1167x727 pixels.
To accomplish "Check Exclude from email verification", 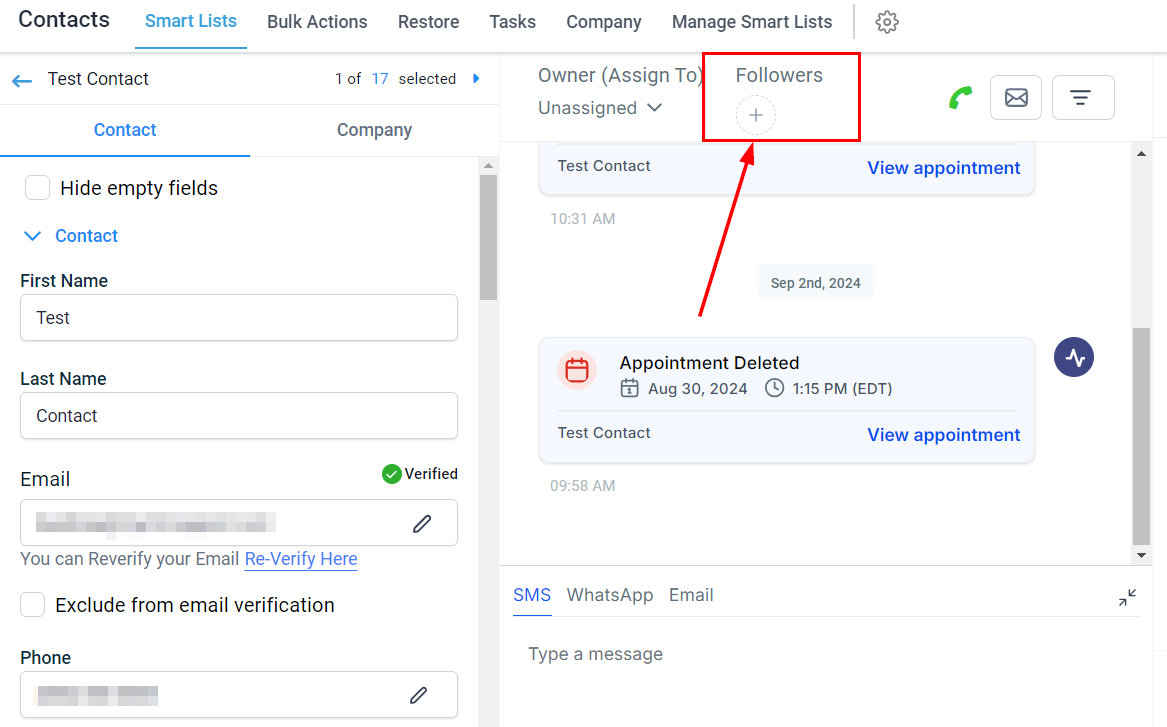I will [x=33, y=605].
